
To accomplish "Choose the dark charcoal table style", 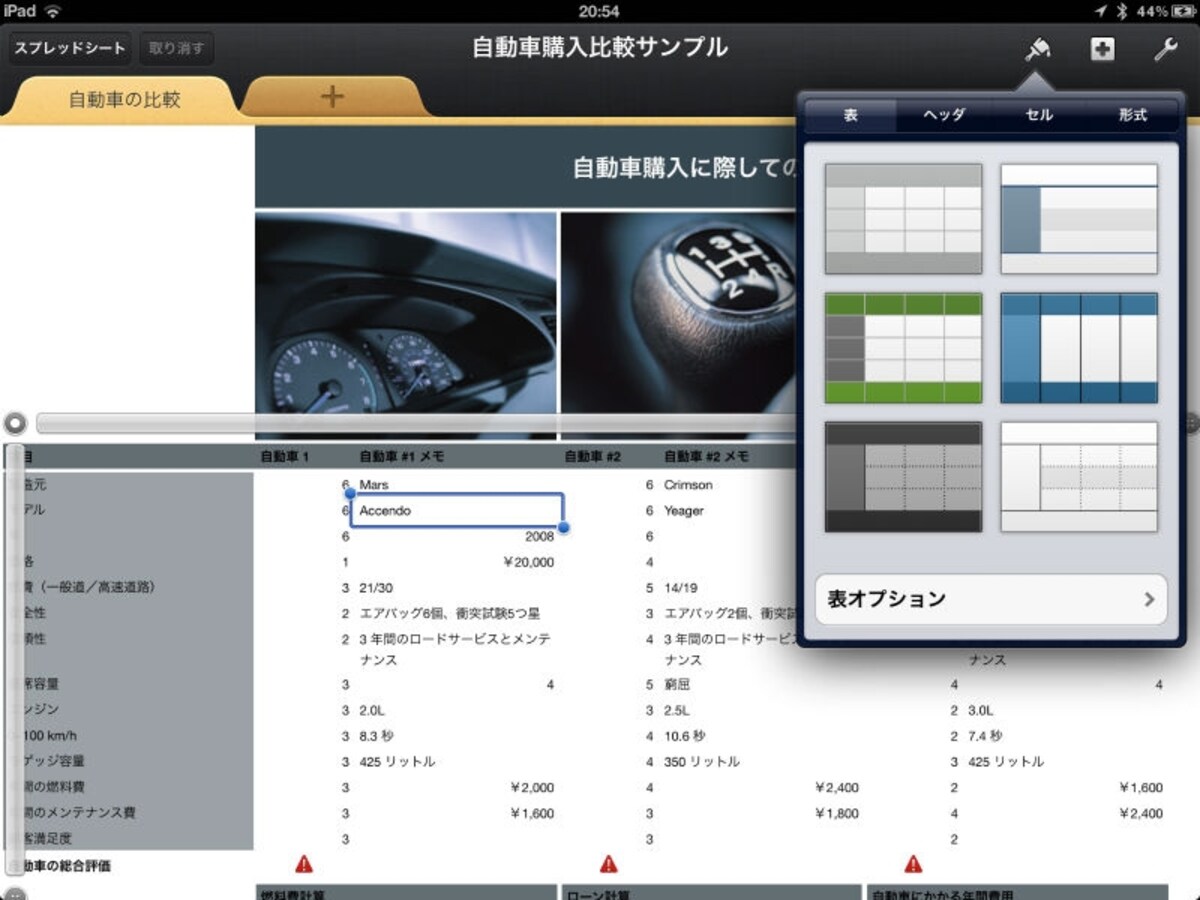I will [903, 477].
